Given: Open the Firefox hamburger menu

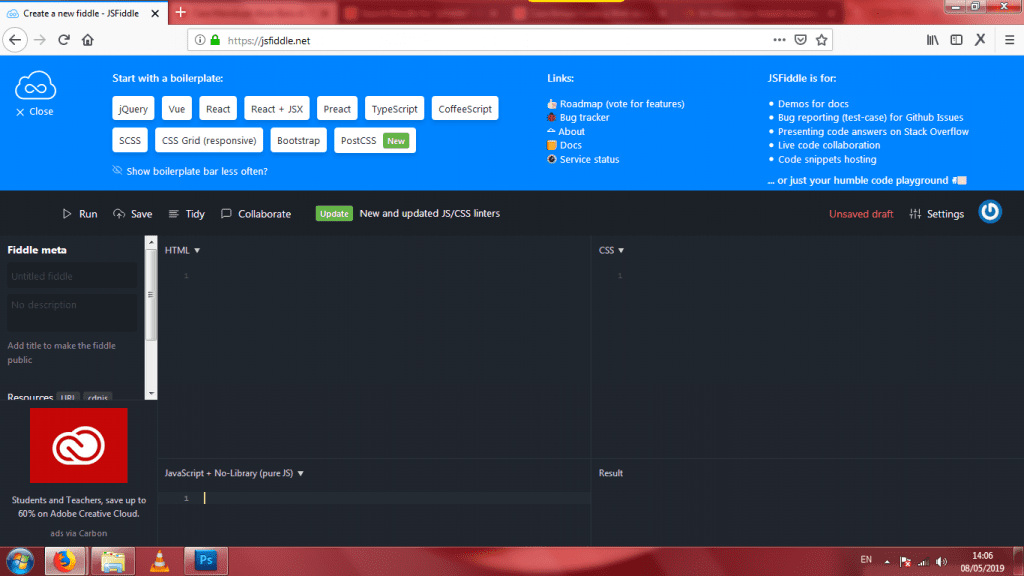Looking at the screenshot, I should pos(1010,40).
